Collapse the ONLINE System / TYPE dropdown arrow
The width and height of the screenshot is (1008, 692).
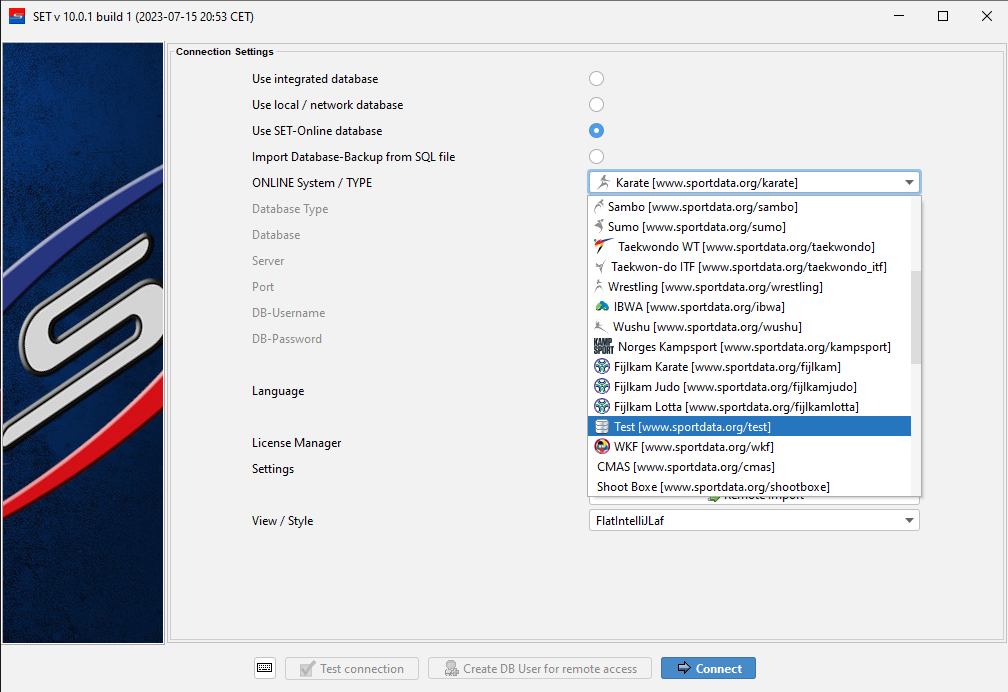[x=909, y=183]
